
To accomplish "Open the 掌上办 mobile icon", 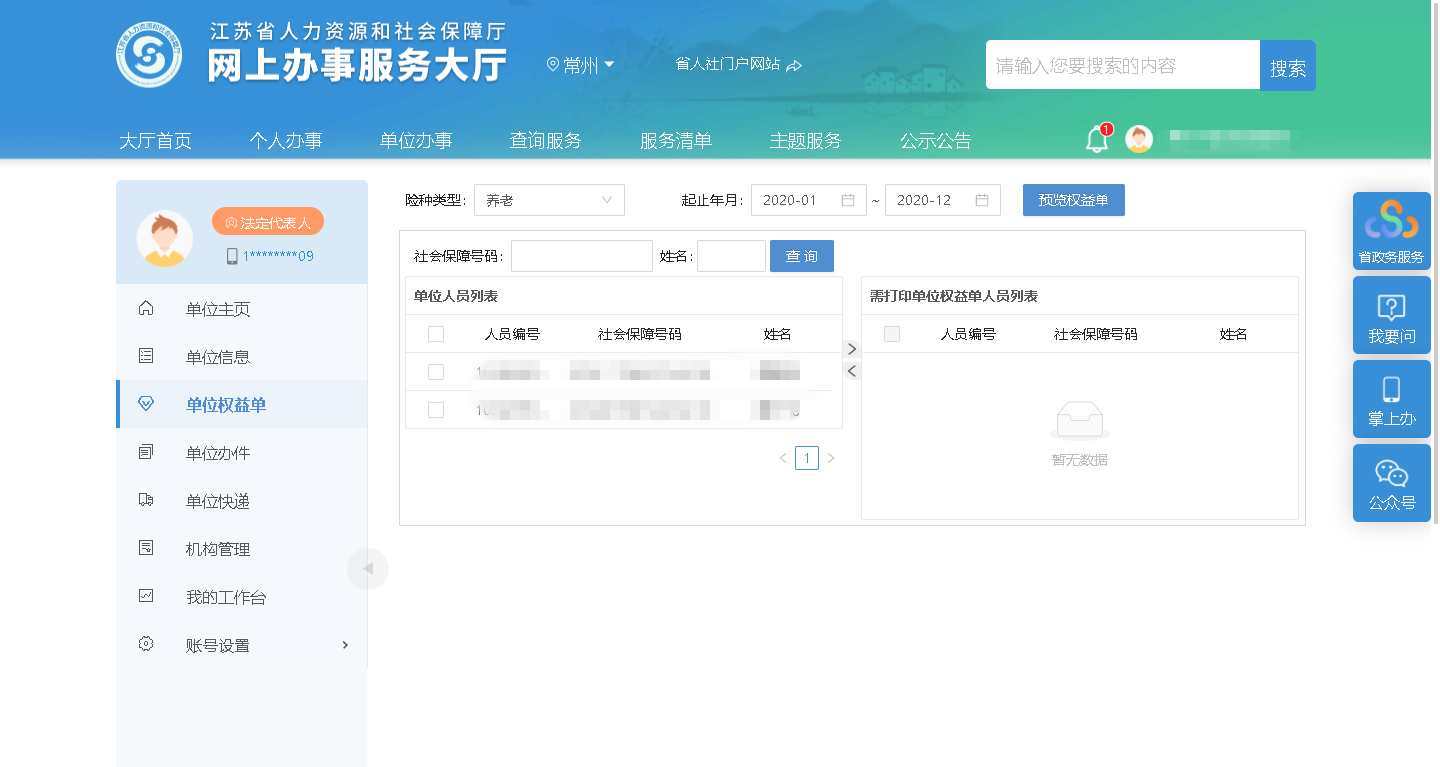I will tap(1391, 399).
